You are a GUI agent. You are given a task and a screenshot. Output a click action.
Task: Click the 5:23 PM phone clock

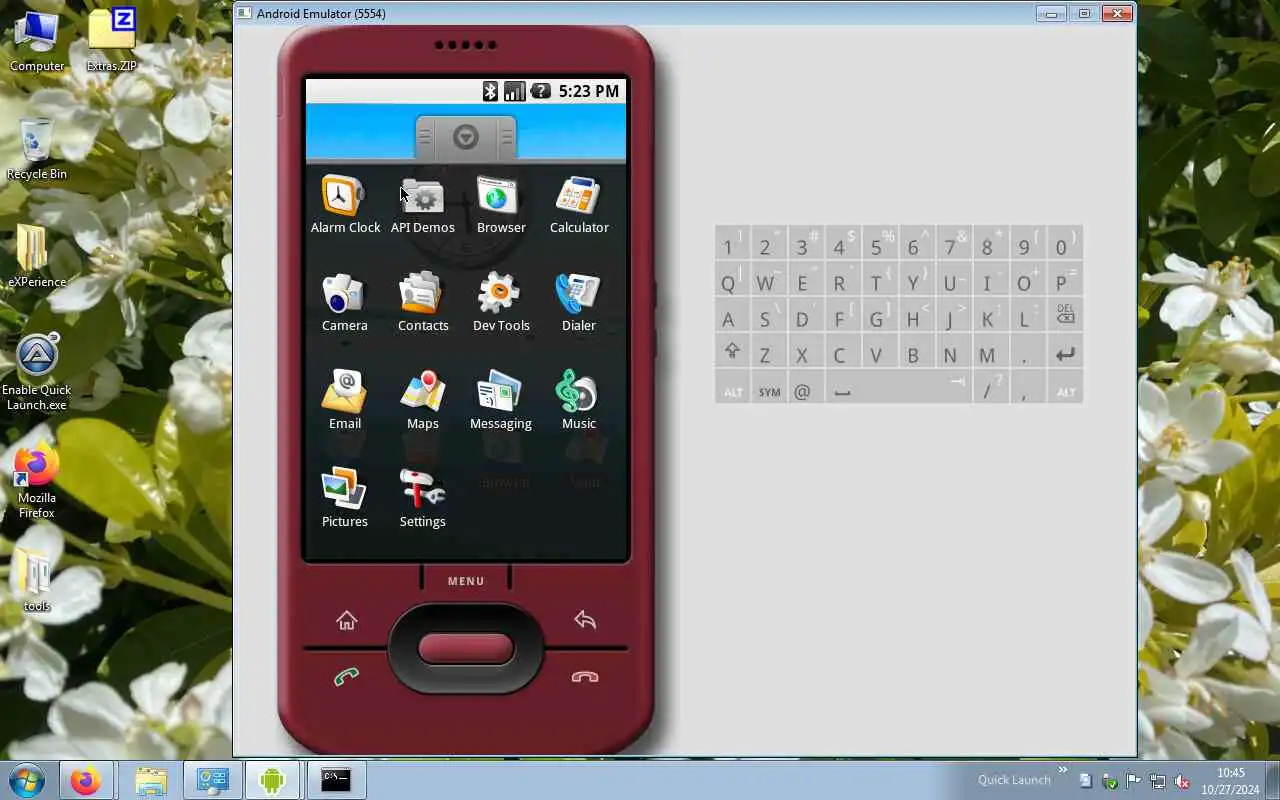(588, 91)
